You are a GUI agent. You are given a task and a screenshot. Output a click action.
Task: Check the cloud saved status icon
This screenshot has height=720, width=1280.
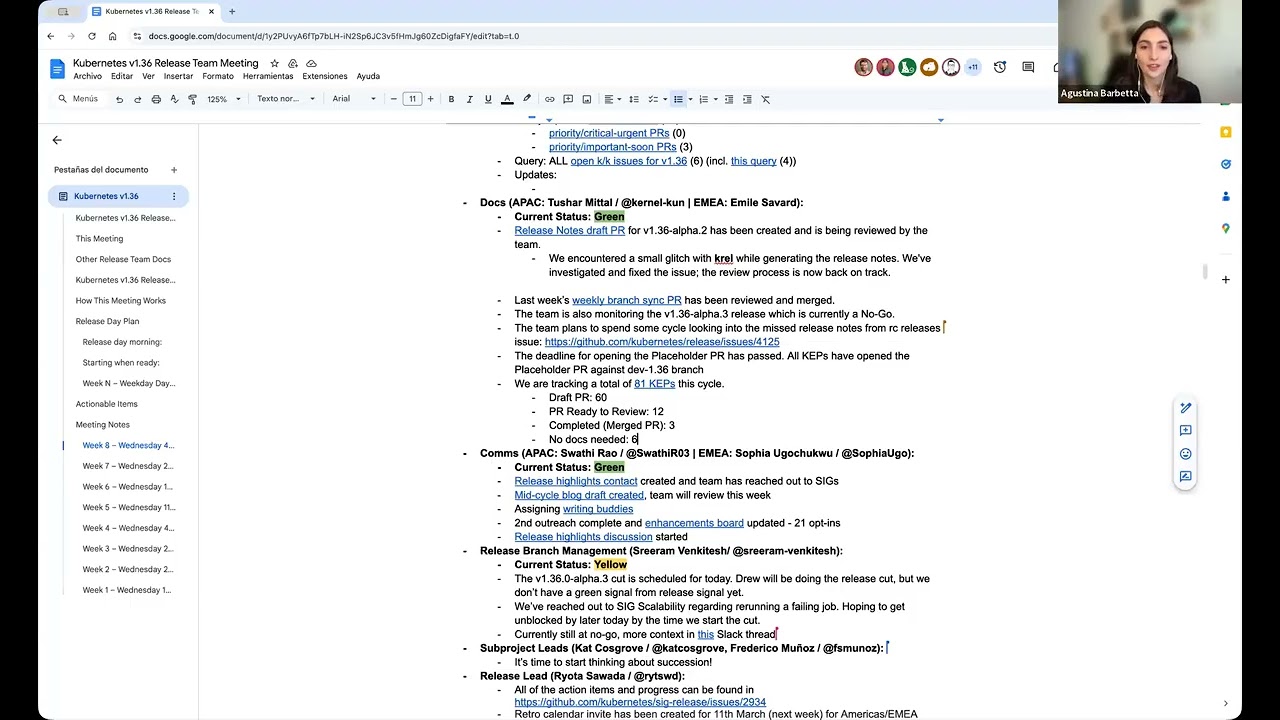311,63
